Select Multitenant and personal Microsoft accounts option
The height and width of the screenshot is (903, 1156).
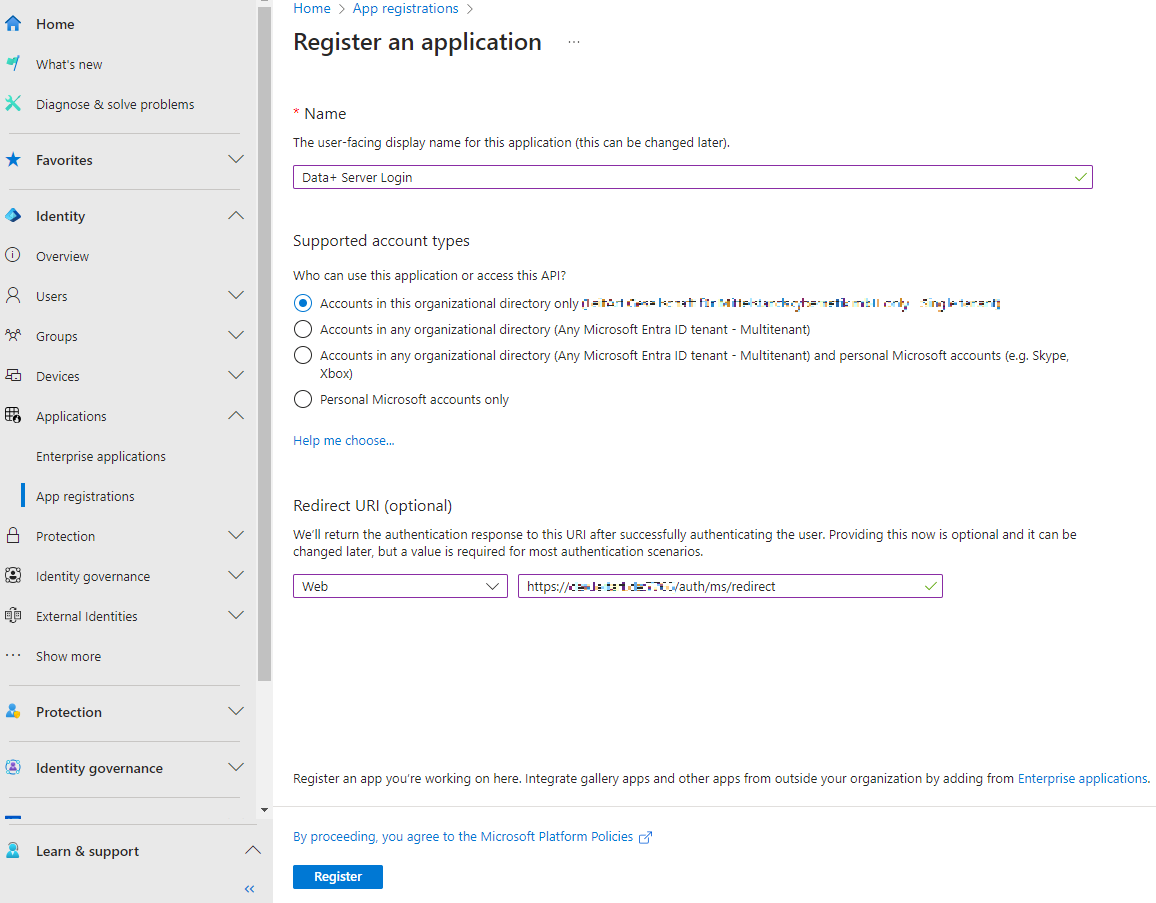coord(303,355)
